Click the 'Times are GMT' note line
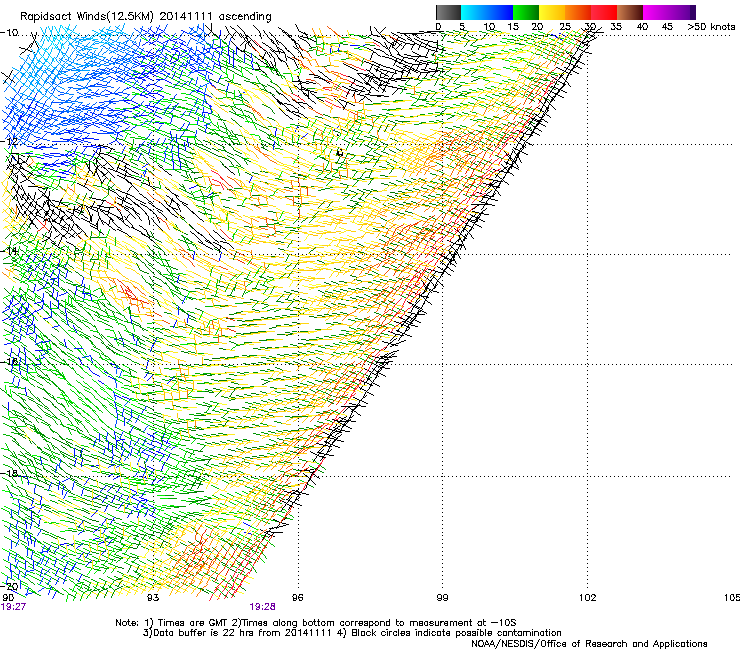The width and height of the screenshot is (740, 650). pos(316,623)
